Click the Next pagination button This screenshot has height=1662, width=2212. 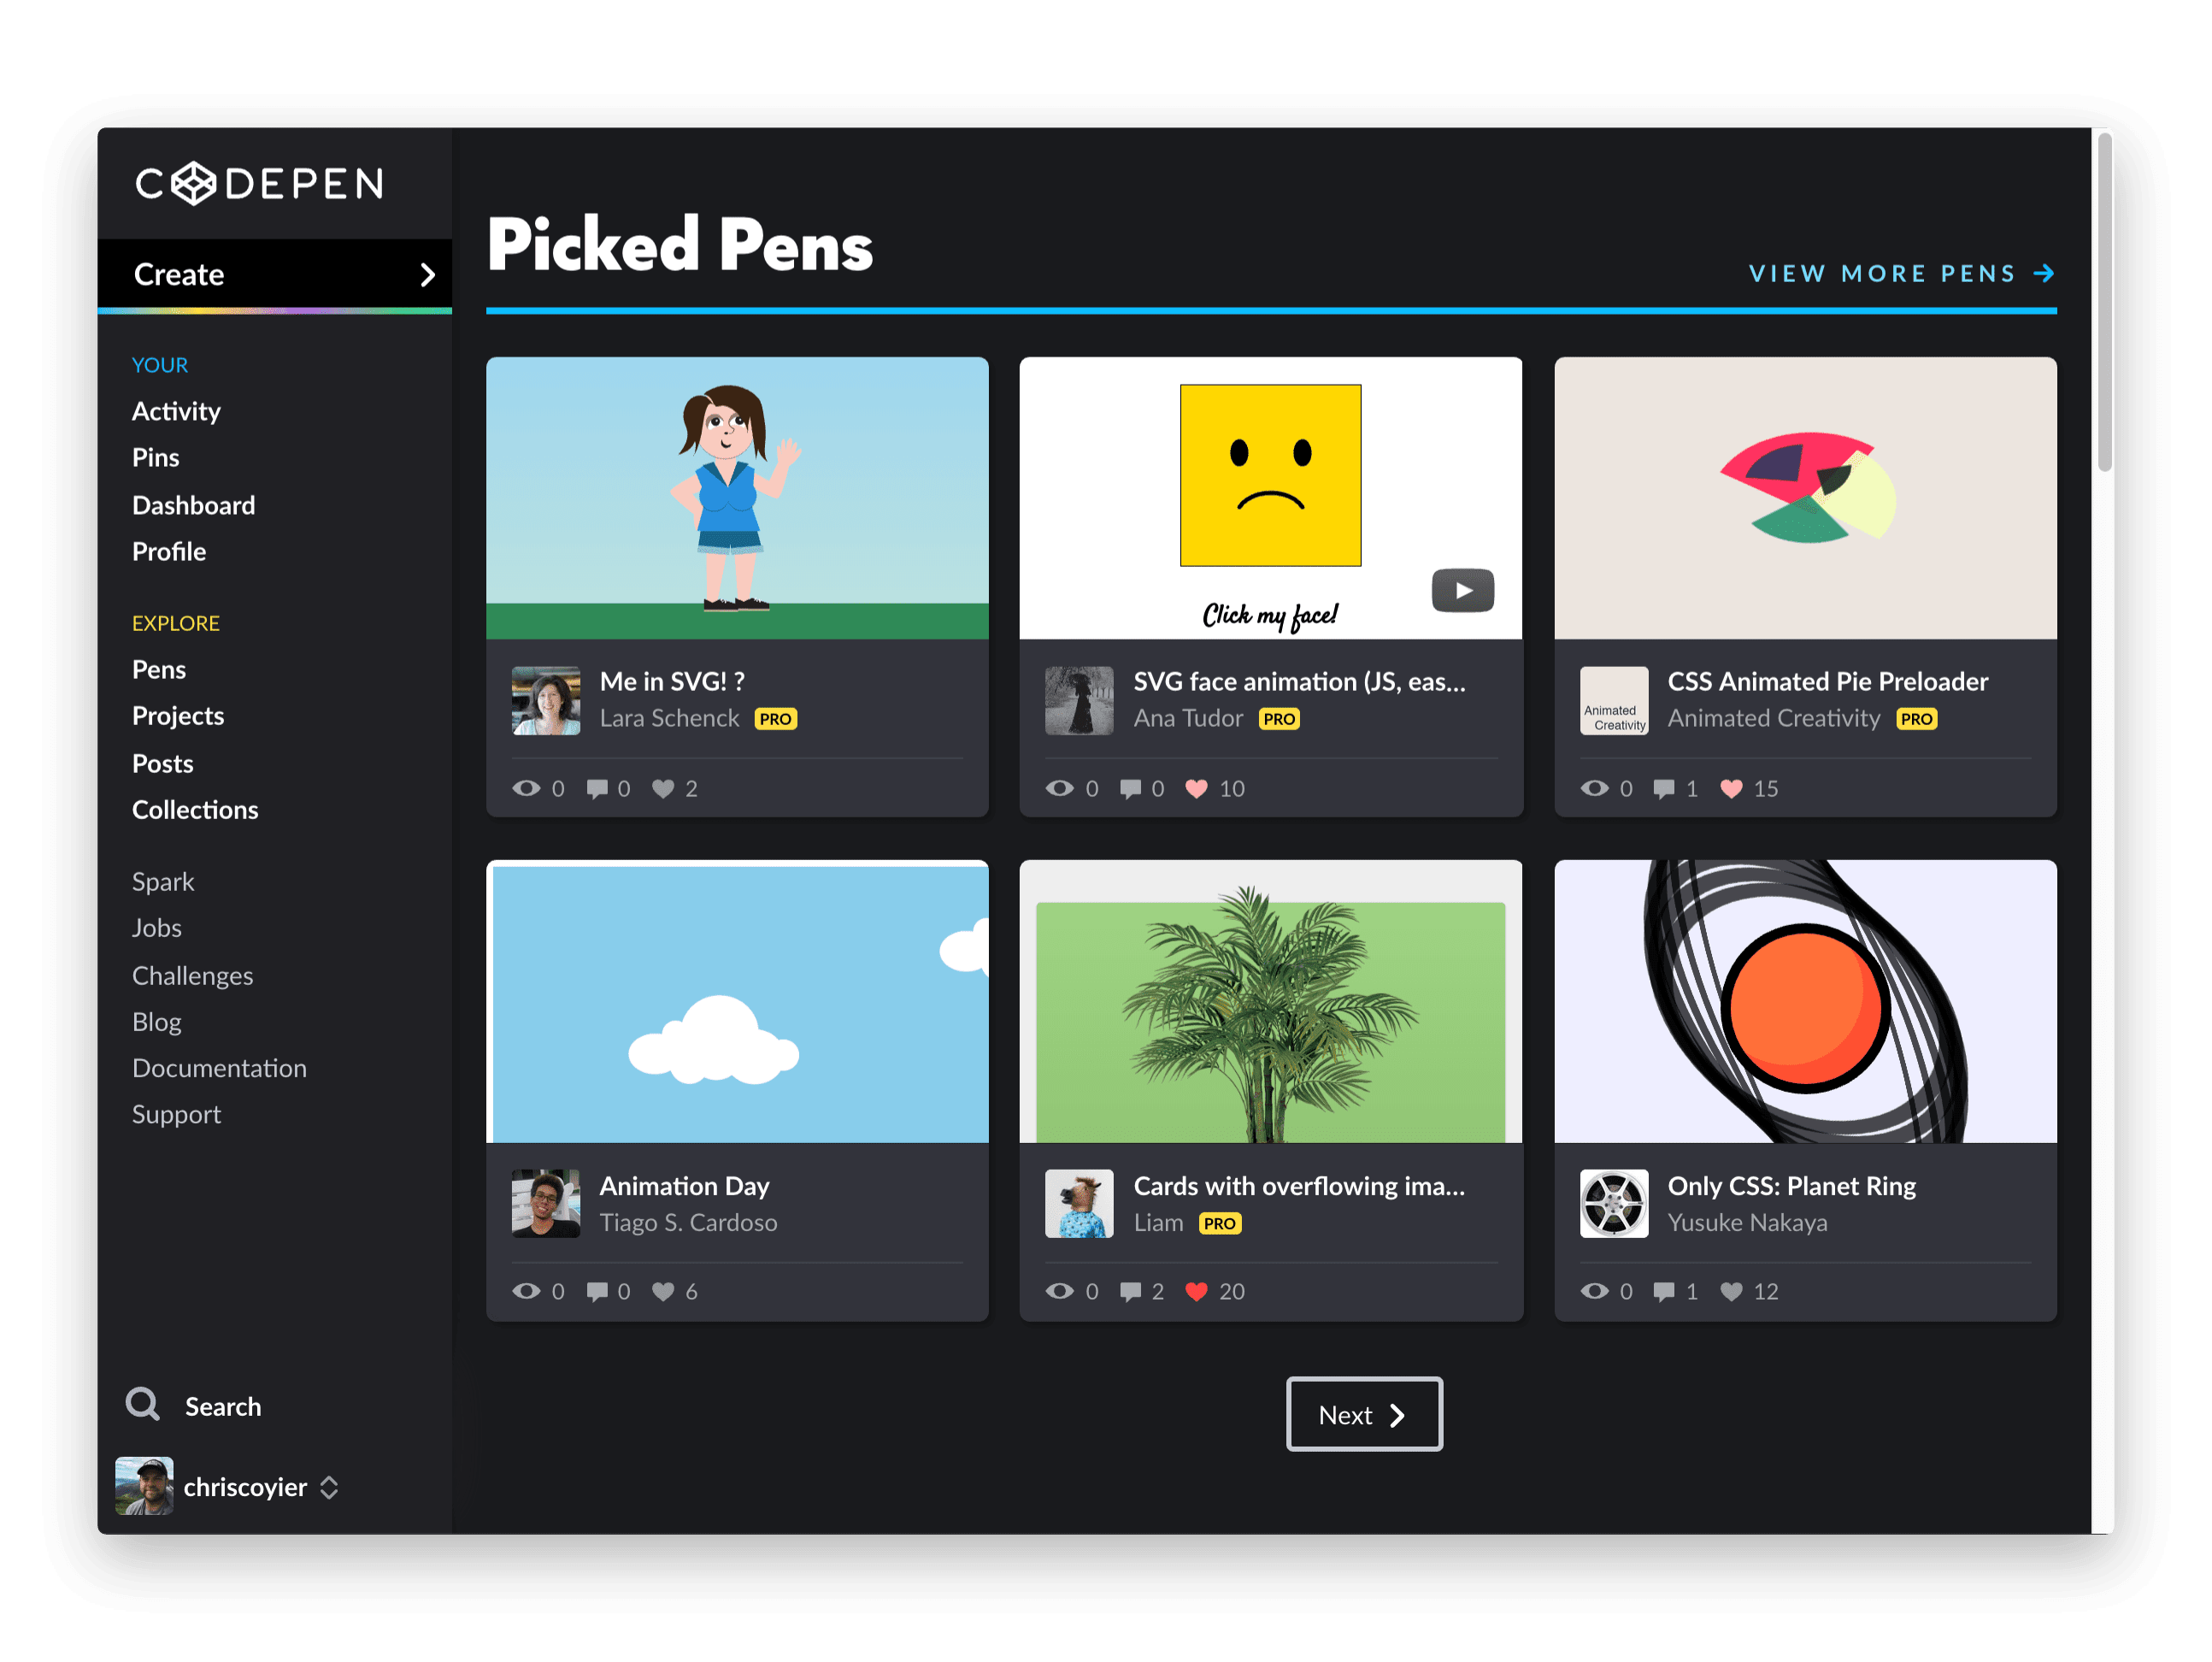pyautogui.click(x=1363, y=1414)
